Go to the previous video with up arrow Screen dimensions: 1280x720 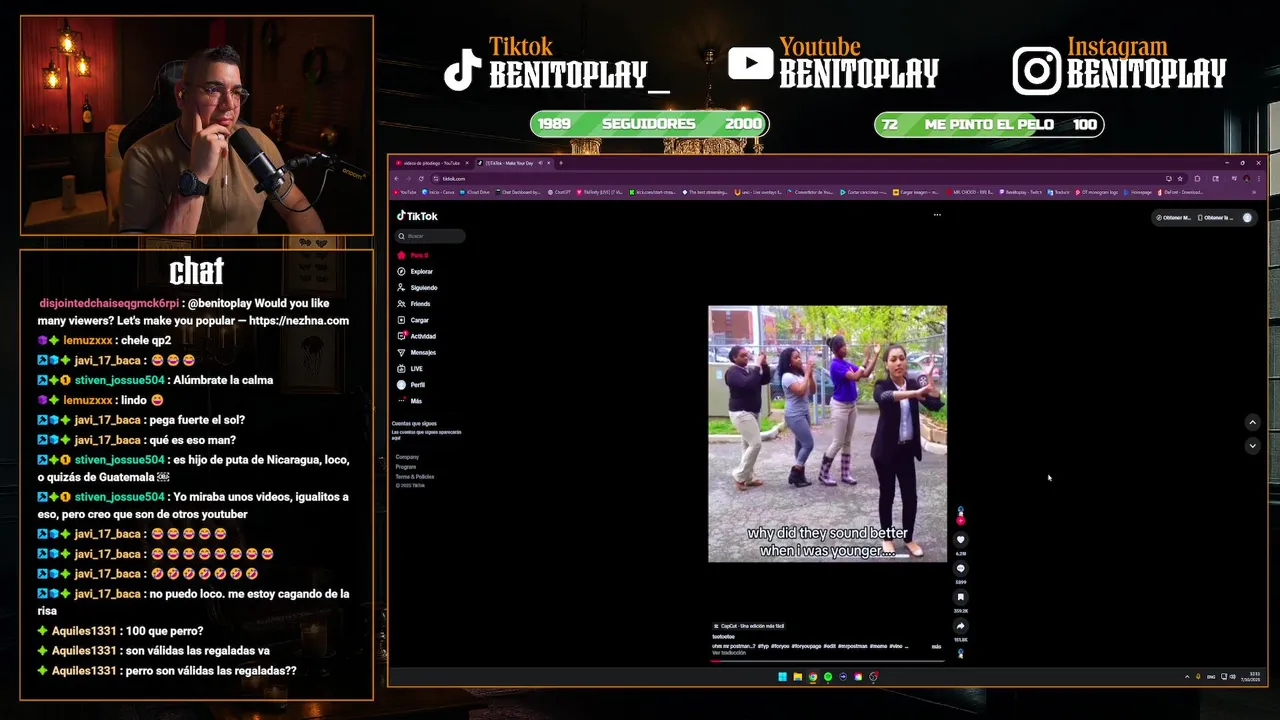click(1252, 423)
